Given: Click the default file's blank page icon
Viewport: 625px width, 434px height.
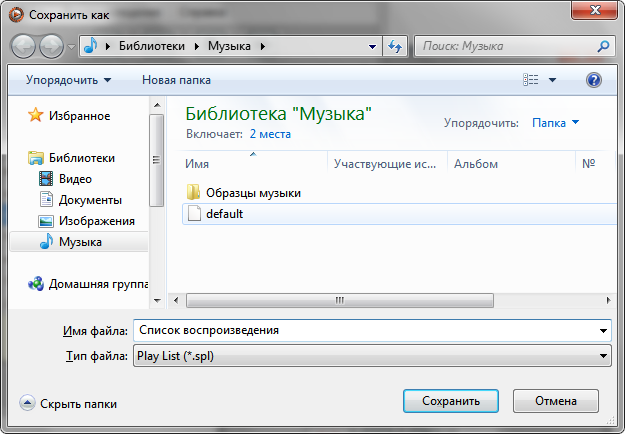Looking at the screenshot, I should (194, 213).
